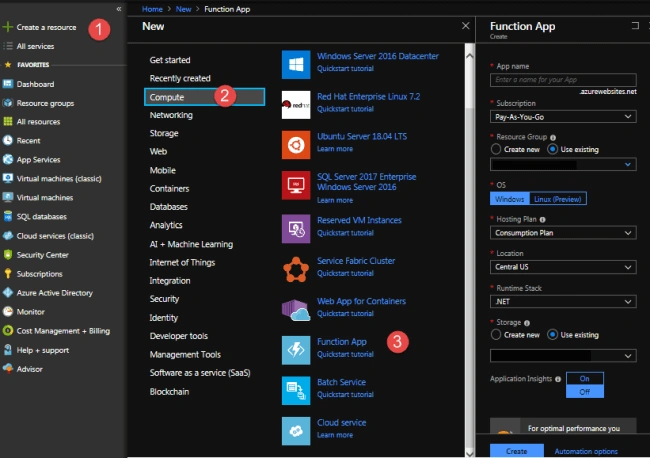
Task: Click scrollbar up arrow in New blade
Action: [x=469, y=56]
